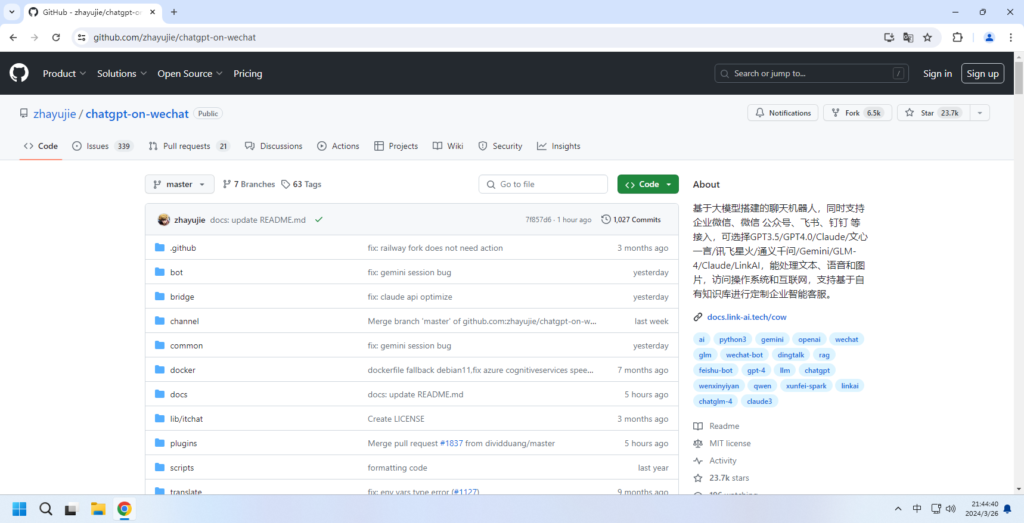Click the Notifications button
This screenshot has height=523, width=1024.
782,113
